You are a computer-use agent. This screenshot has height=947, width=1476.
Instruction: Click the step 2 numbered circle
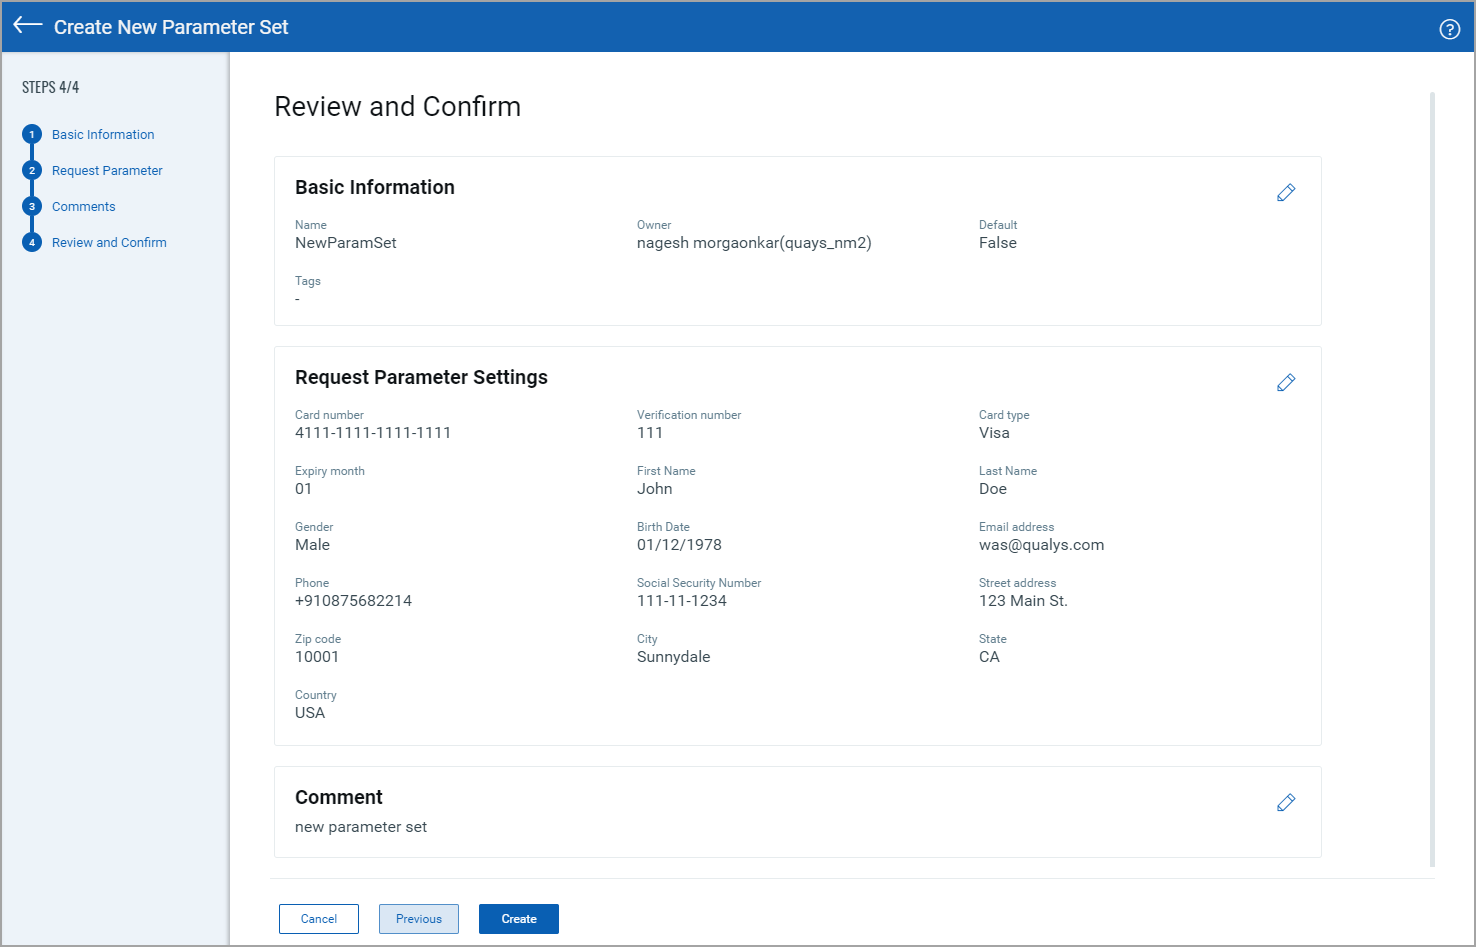coord(32,170)
